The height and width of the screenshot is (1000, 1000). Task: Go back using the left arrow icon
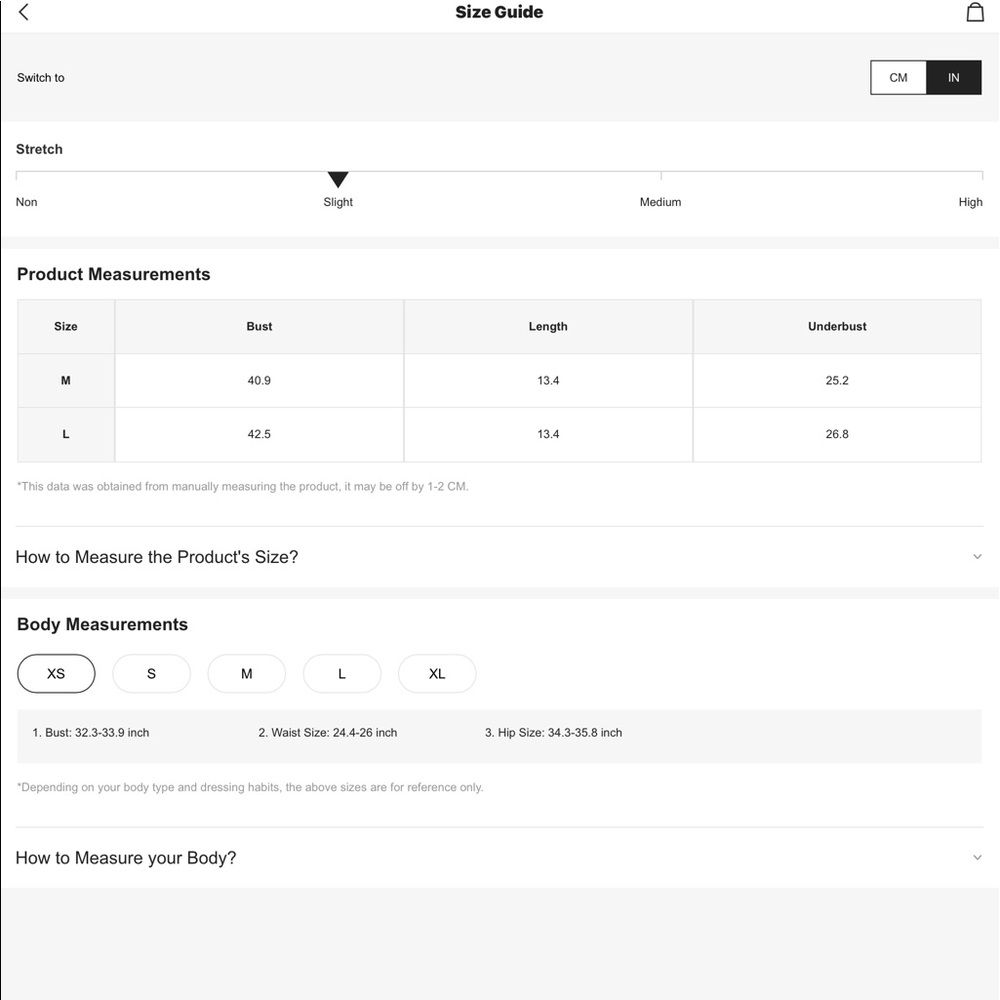(x=24, y=12)
